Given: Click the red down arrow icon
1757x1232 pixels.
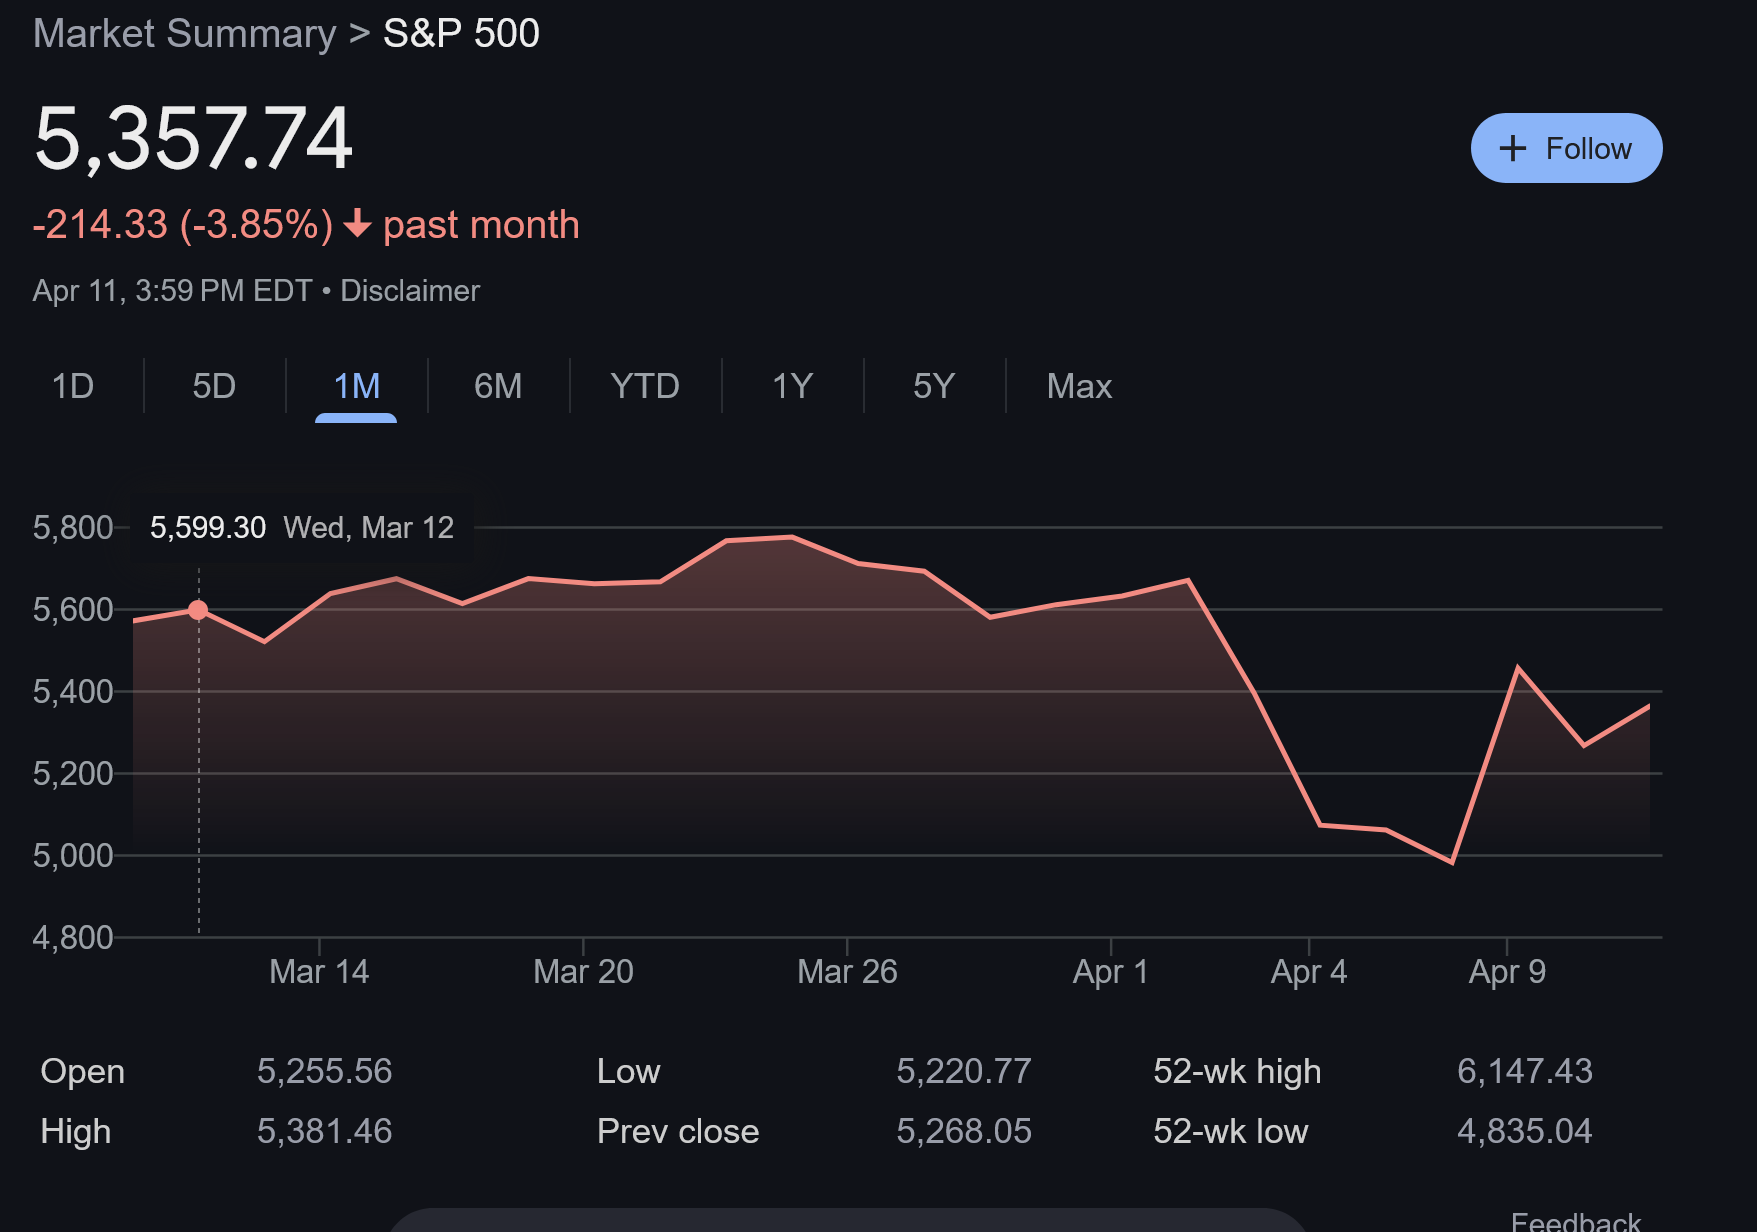Looking at the screenshot, I should click(357, 224).
